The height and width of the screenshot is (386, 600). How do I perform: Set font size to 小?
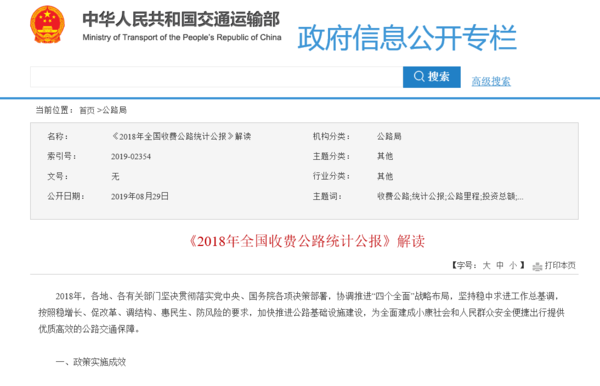point(513,265)
